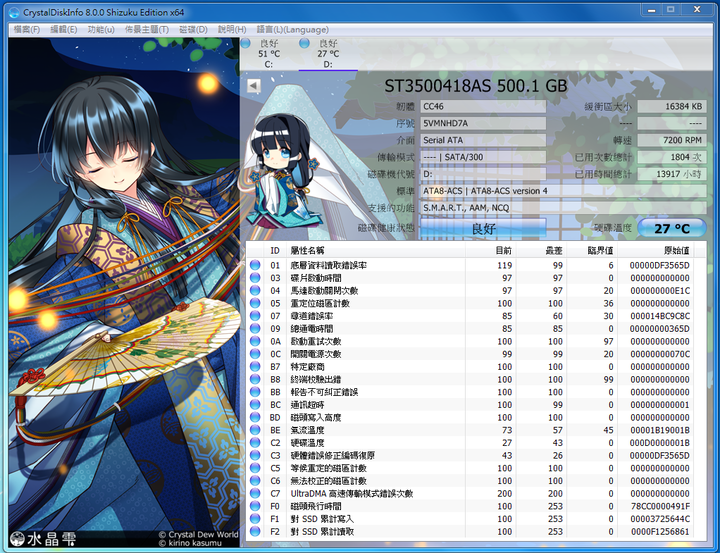The width and height of the screenshot is (720, 553).
Task: Open the 佈景主題(T) menu
Action: 146,29
